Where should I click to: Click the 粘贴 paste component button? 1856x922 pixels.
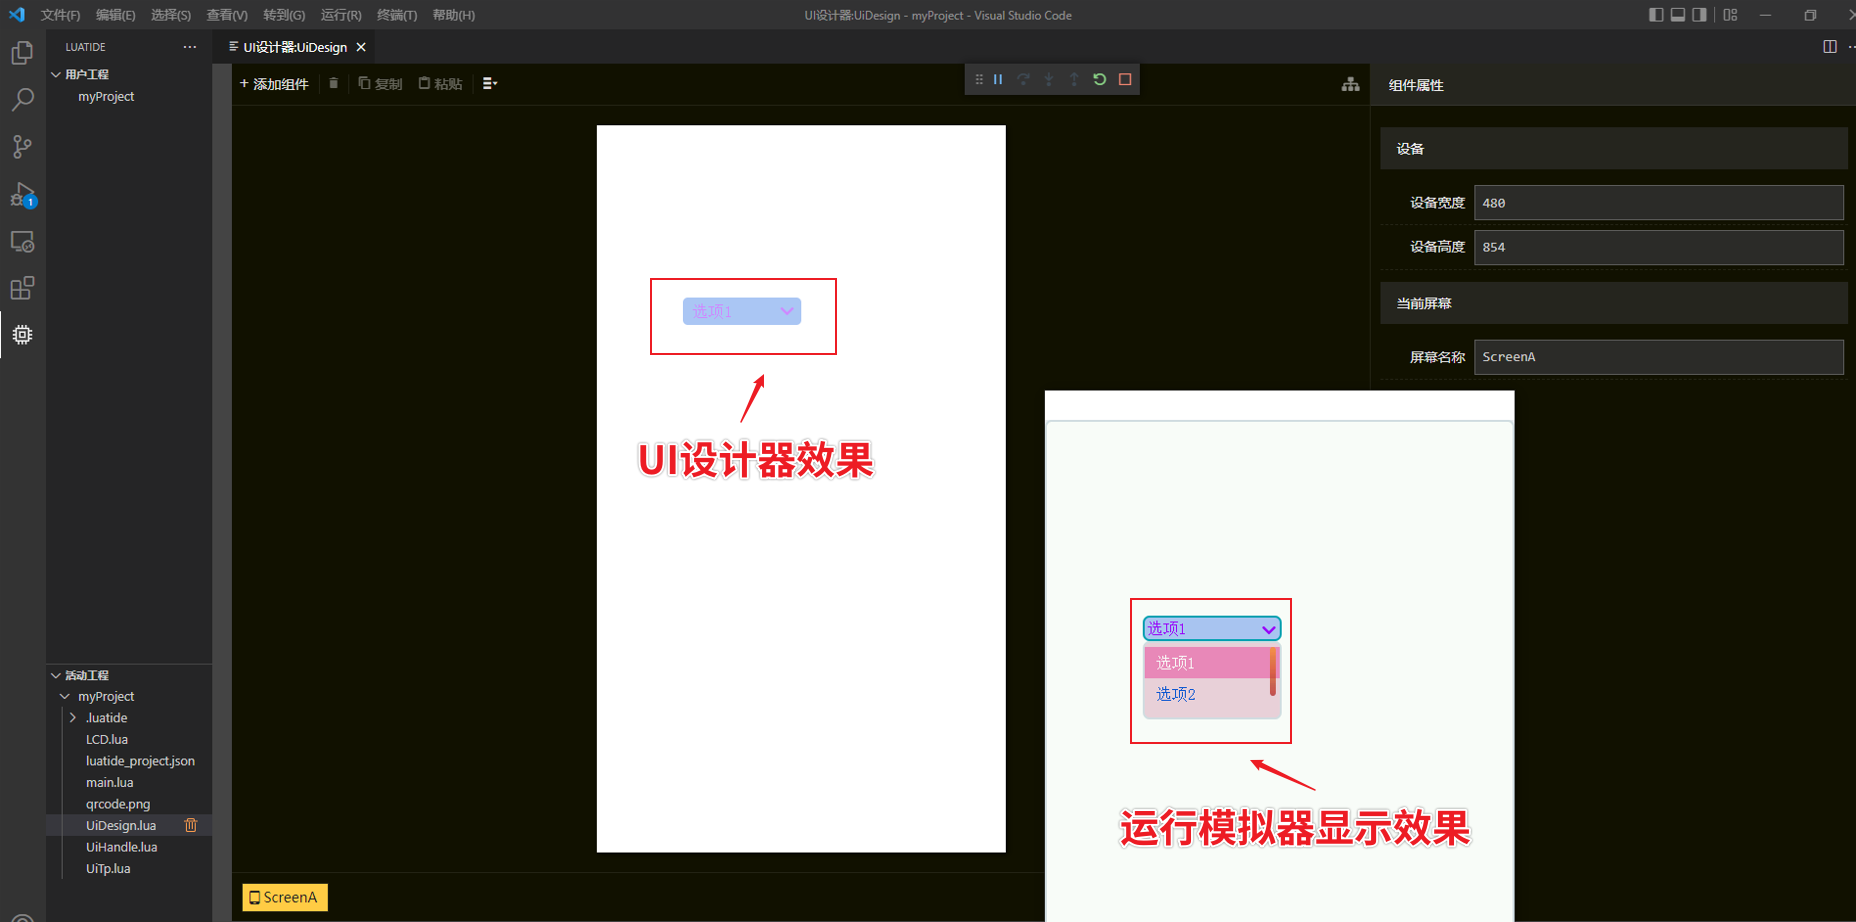tap(440, 83)
